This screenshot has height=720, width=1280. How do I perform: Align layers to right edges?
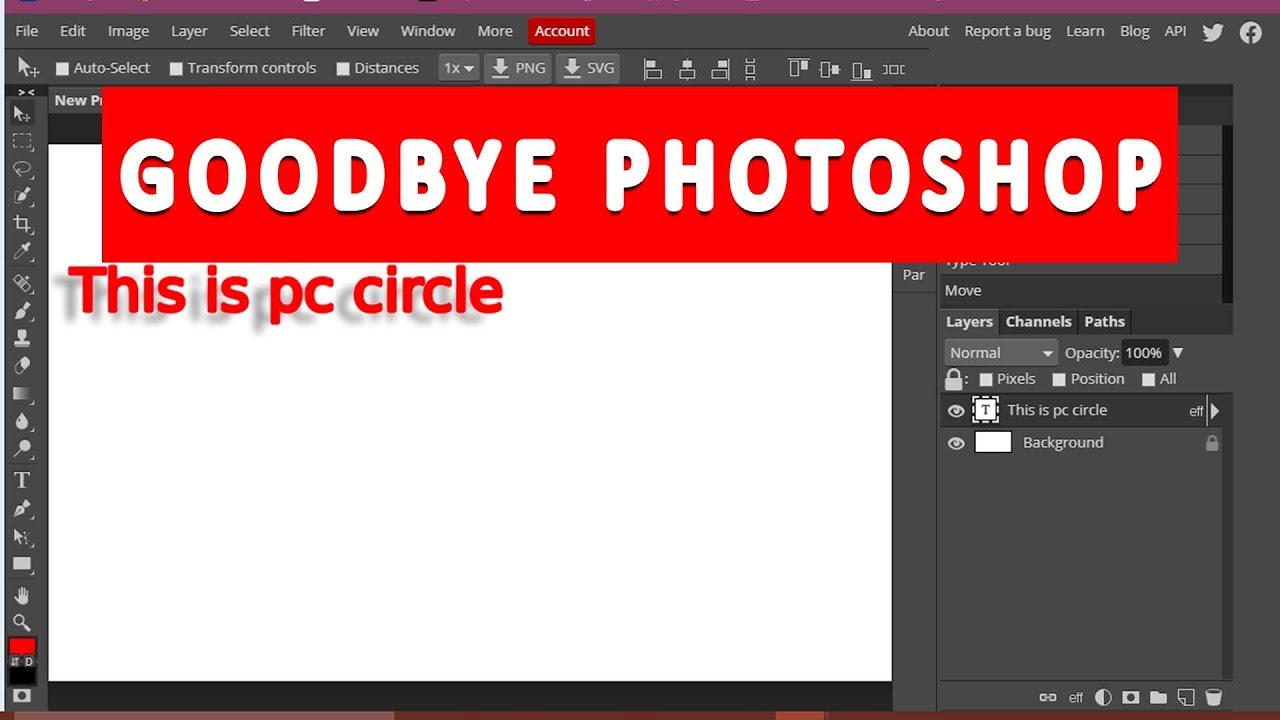pos(720,69)
